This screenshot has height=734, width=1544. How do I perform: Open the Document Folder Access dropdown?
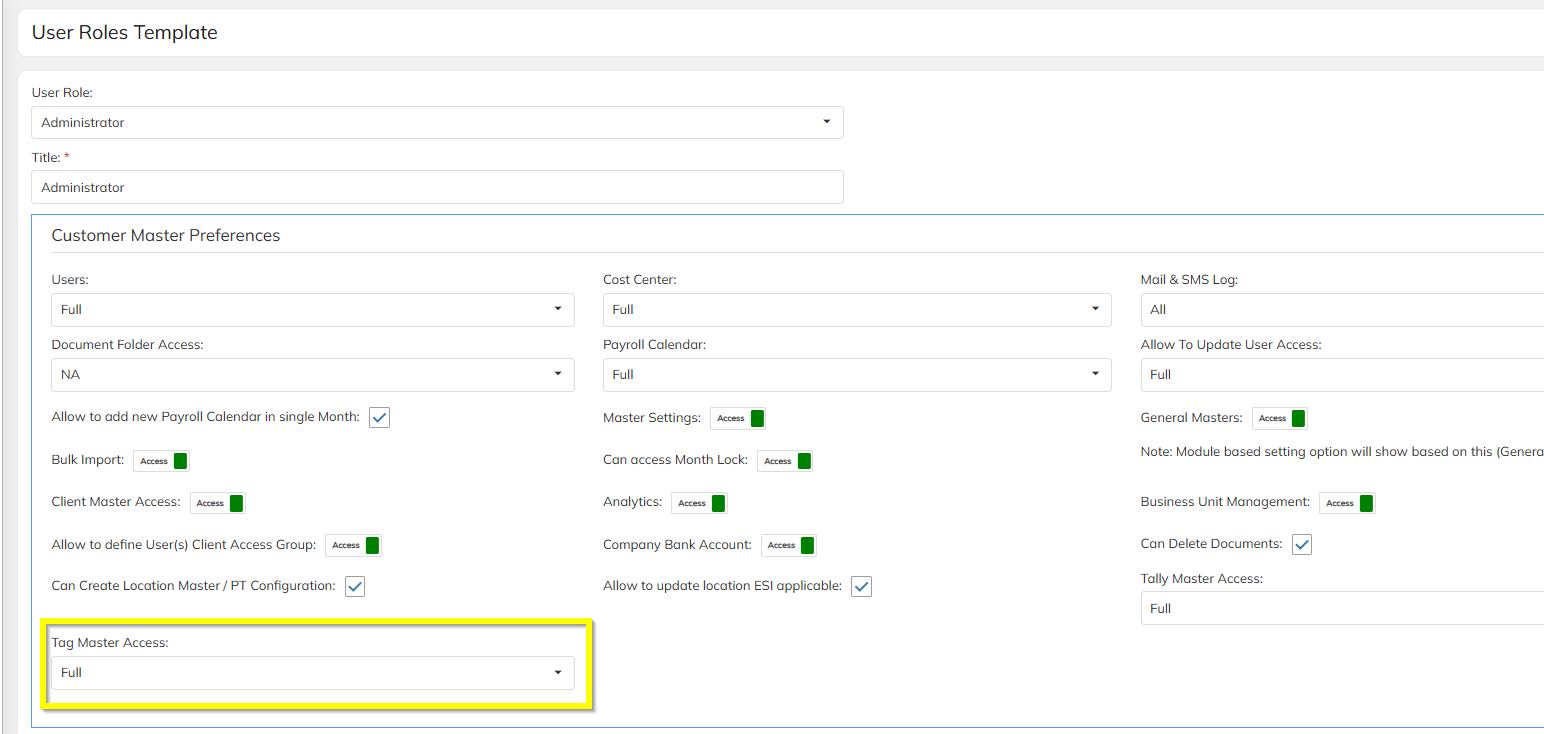pos(312,375)
